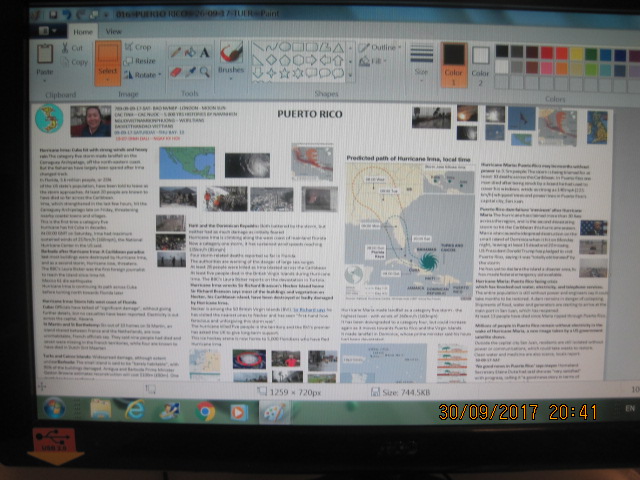
Task: Activate the Color 2 button
Action: [480, 65]
